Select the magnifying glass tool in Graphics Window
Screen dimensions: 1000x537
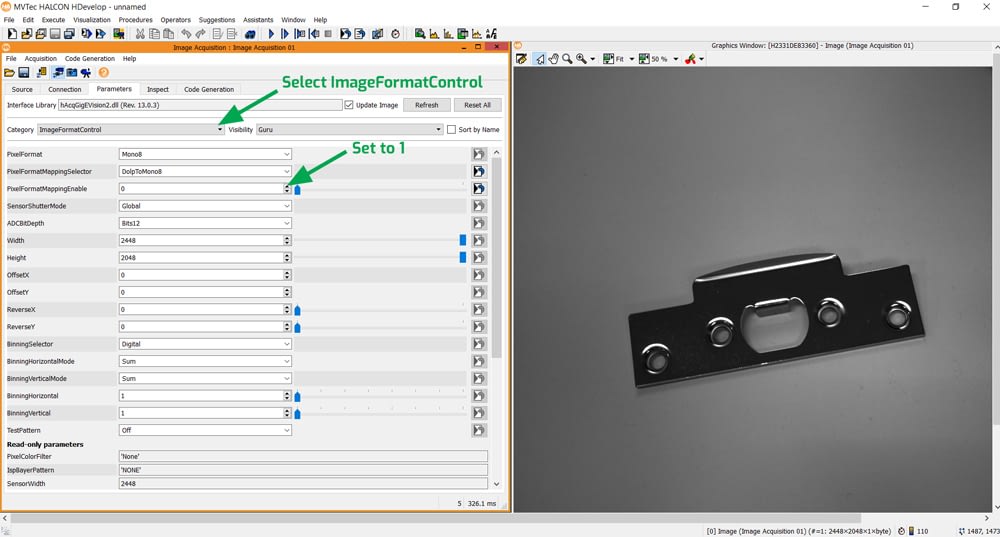567,59
